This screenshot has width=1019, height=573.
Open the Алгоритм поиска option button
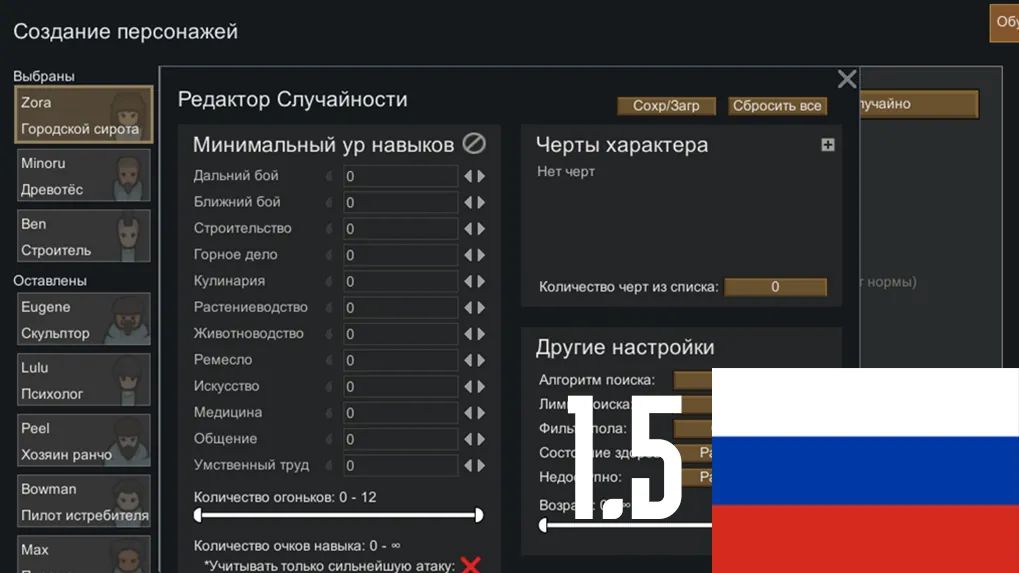click(x=692, y=380)
